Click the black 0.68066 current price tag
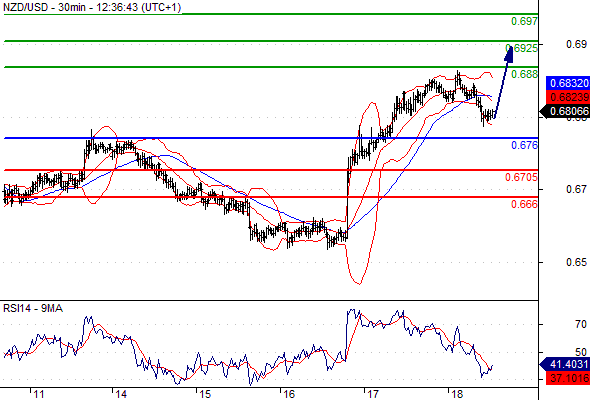 [x=565, y=111]
